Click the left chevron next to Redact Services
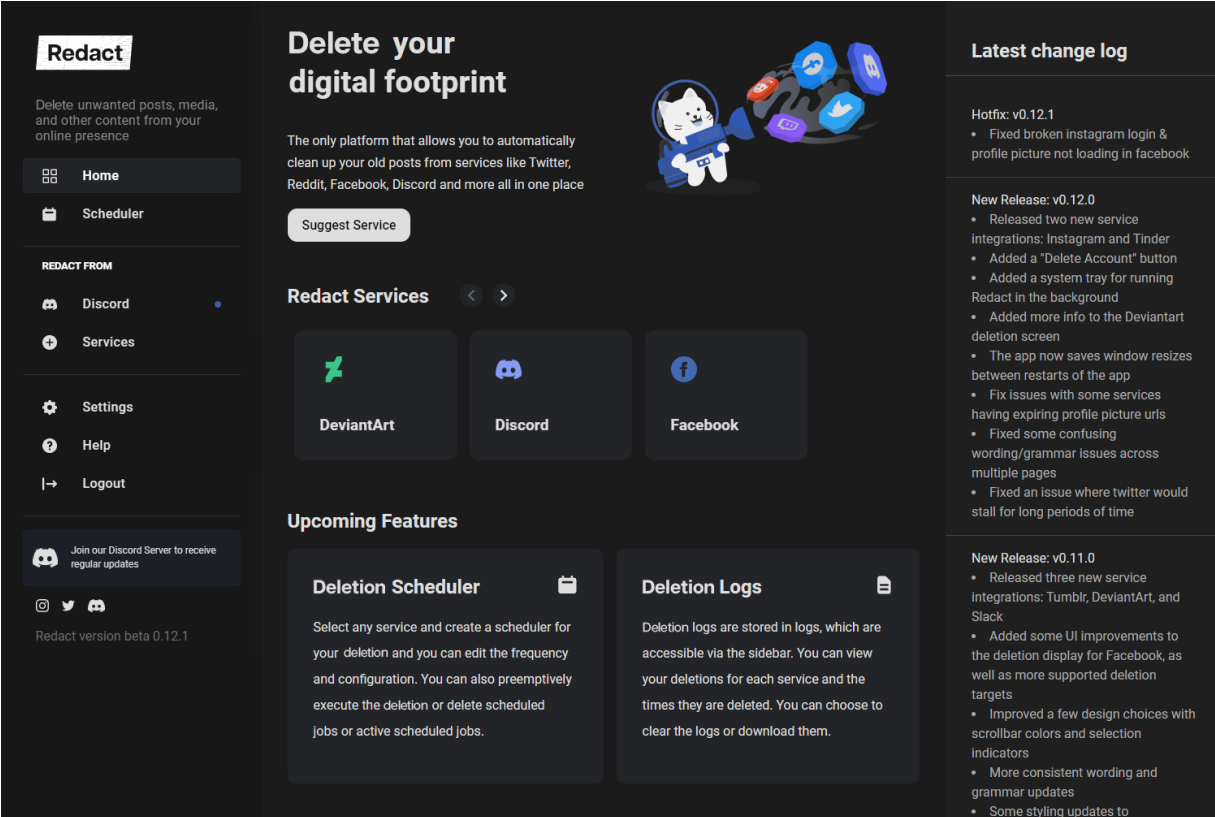 click(471, 295)
